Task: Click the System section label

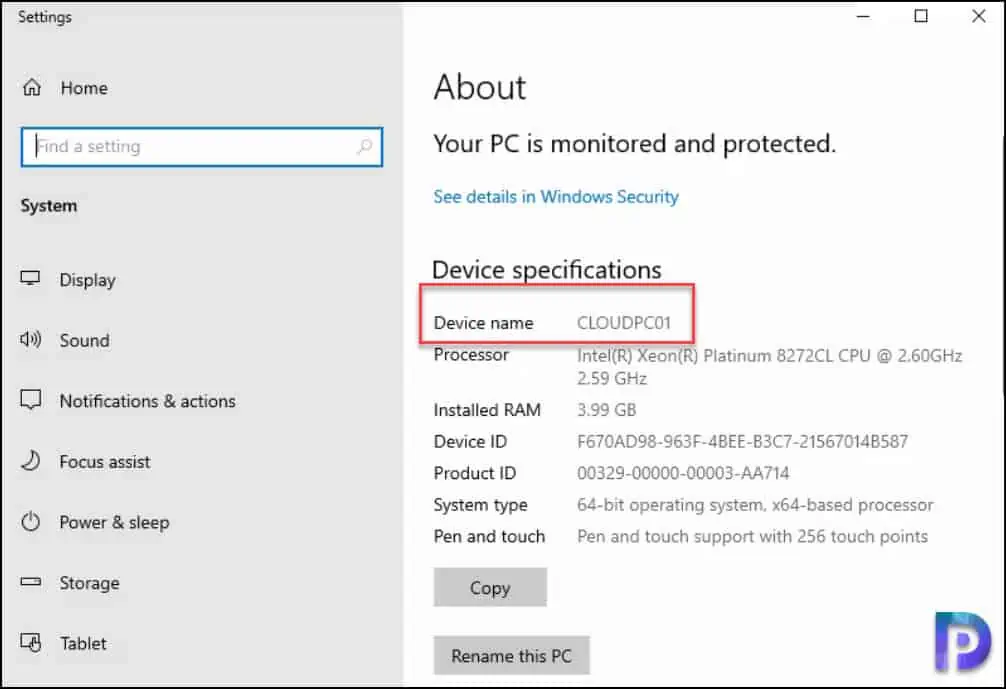Action: tap(49, 206)
